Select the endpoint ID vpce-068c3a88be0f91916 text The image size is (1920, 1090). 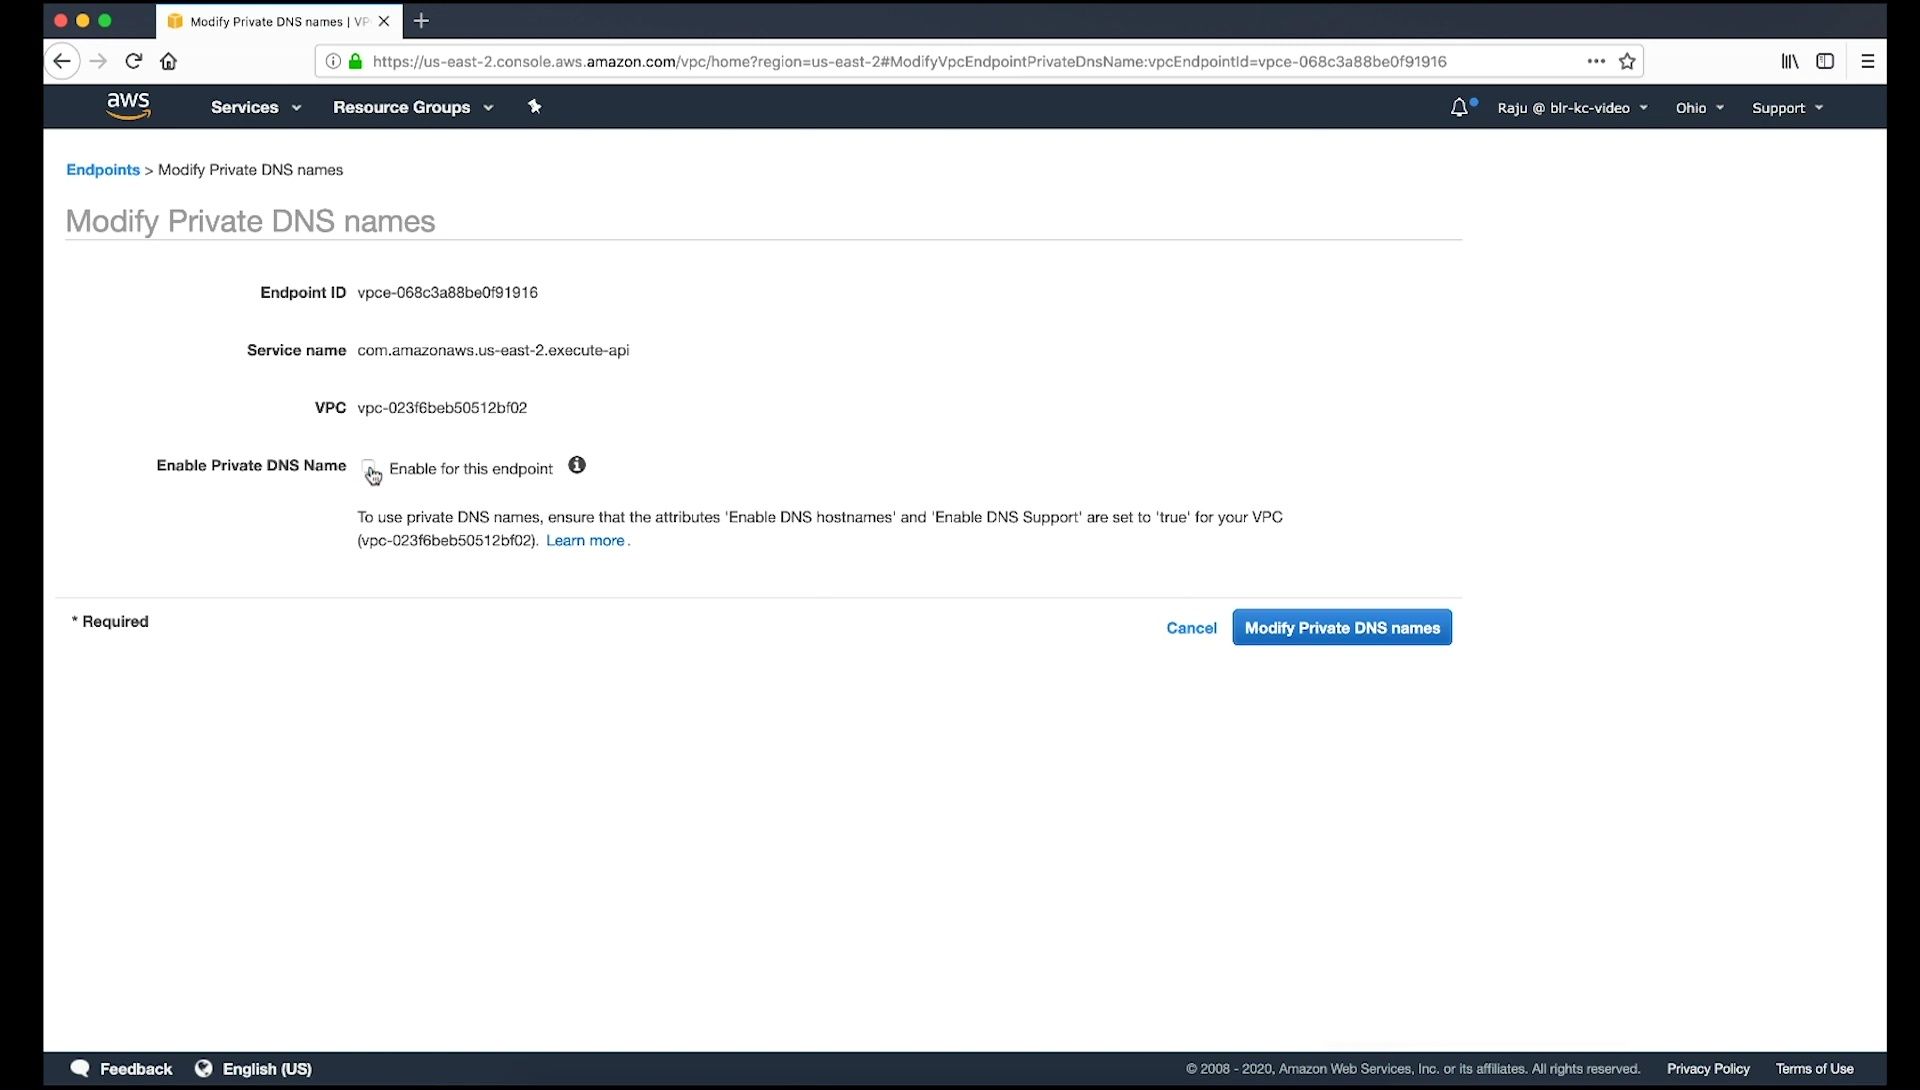click(447, 293)
